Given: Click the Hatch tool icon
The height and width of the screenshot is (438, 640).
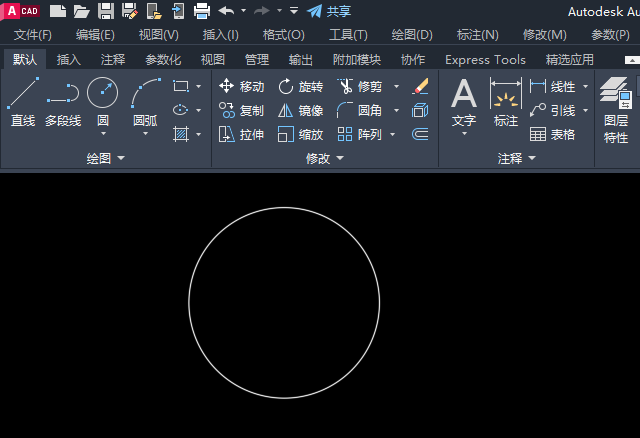Looking at the screenshot, I should [181, 134].
